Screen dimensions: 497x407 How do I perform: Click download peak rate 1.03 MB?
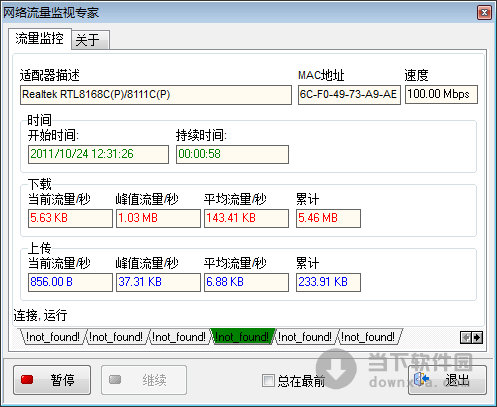click(x=158, y=218)
